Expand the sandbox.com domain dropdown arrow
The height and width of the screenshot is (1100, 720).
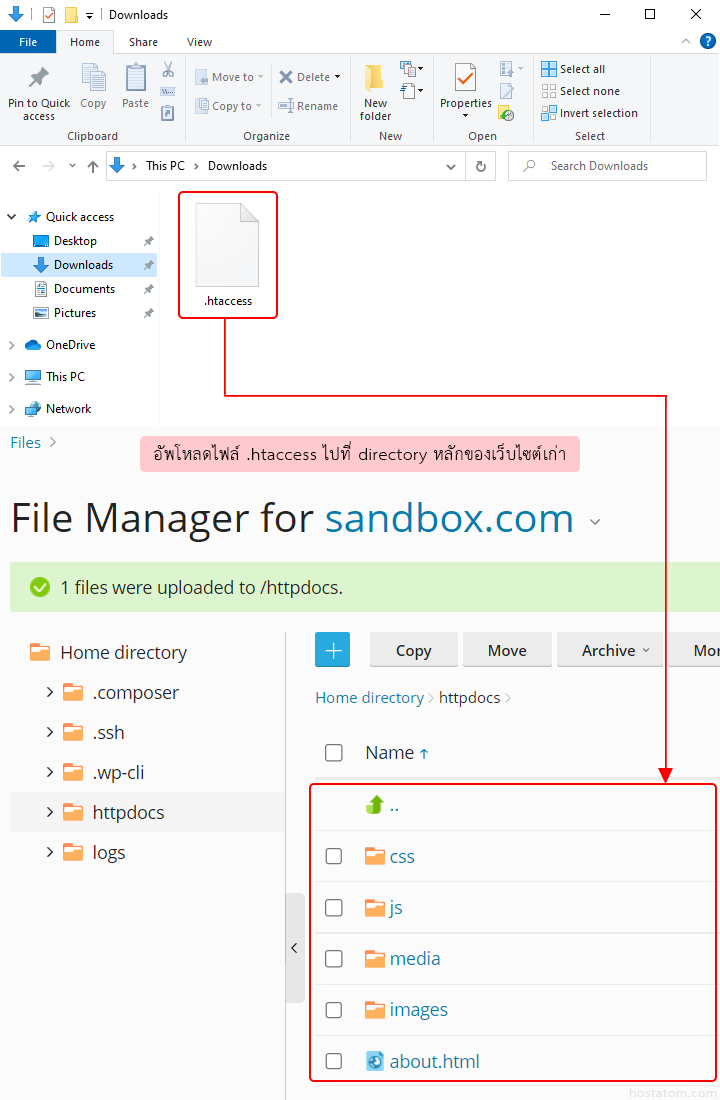point(595,521)
